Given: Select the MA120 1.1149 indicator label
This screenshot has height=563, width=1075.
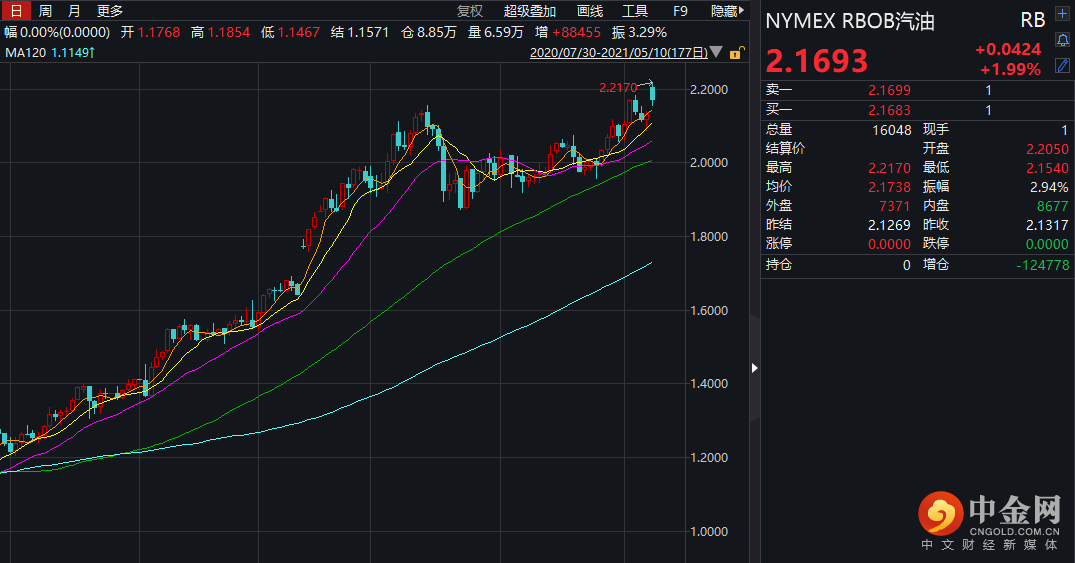Looking at the screenshot, I should [49, 52].
